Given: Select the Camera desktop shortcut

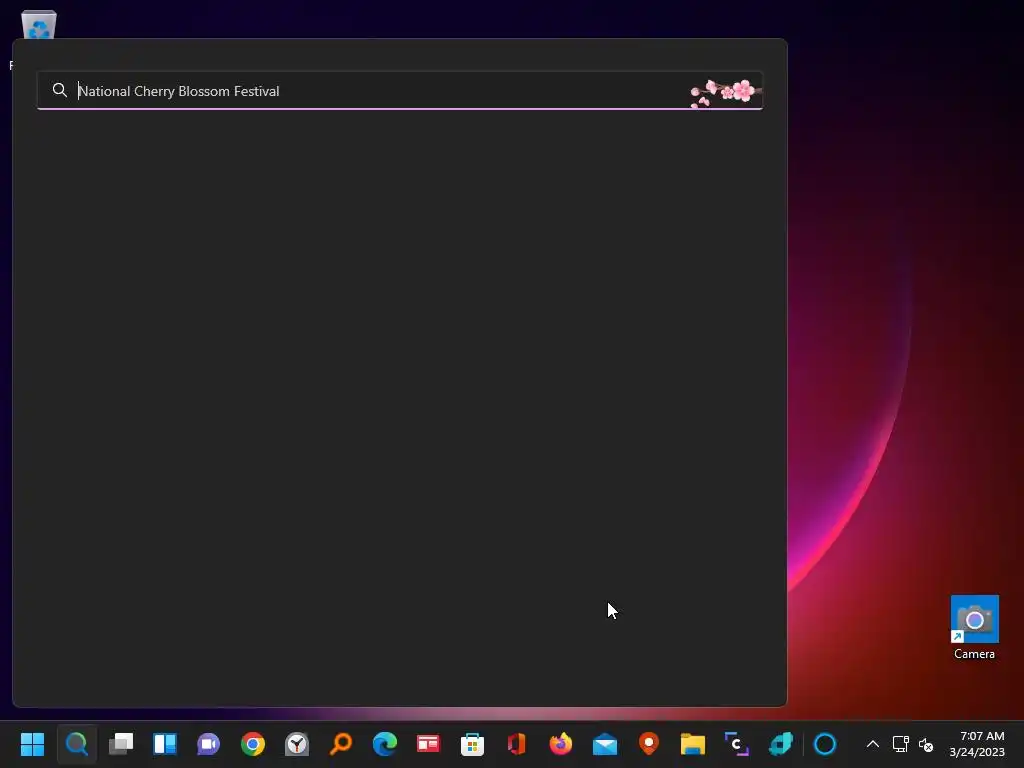Looking at the screenshot, I should pyautogui.click(x=974, y=628).
